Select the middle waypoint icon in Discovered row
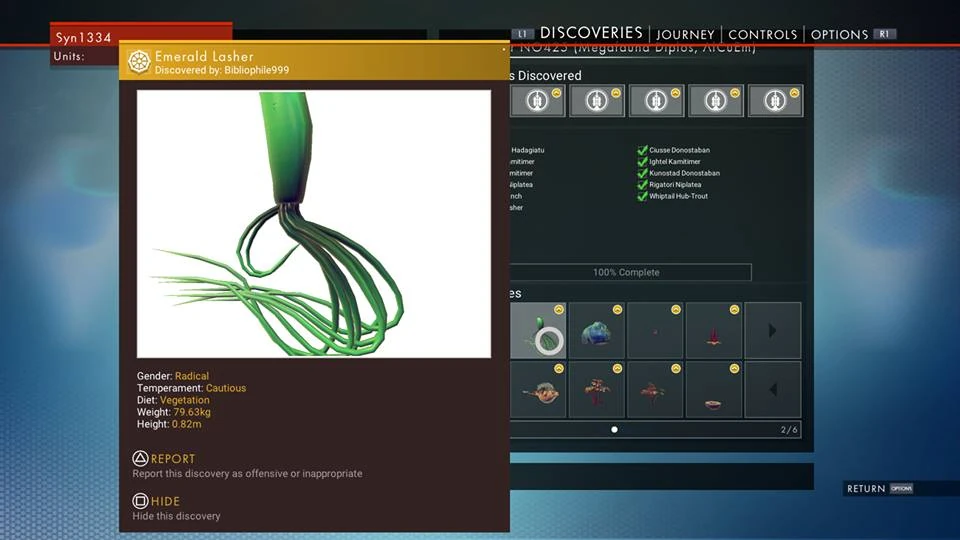The height and width of the screenshot is (540, 960). (656, 100)
